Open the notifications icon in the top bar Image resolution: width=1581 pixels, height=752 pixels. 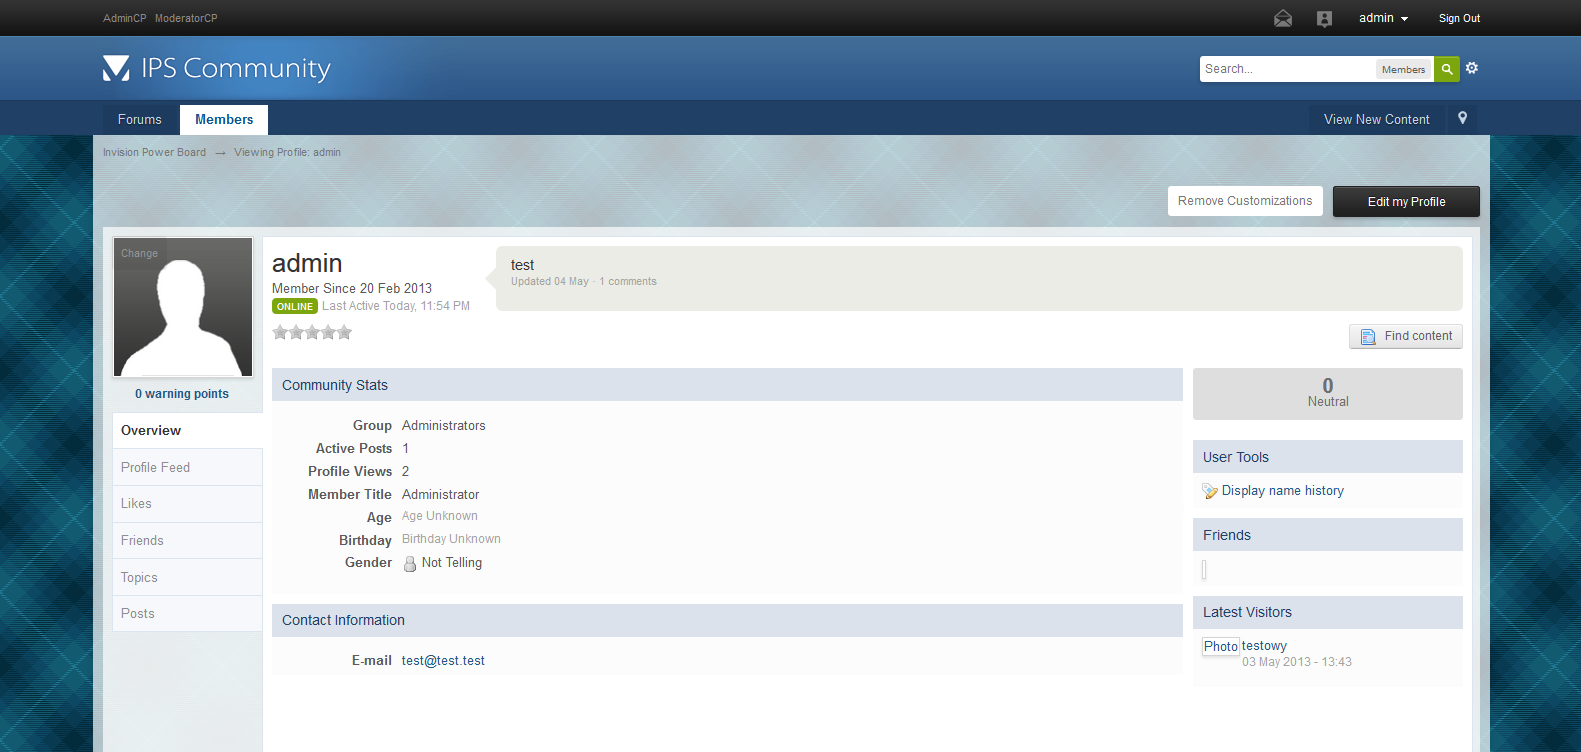tap(1324, 19)
